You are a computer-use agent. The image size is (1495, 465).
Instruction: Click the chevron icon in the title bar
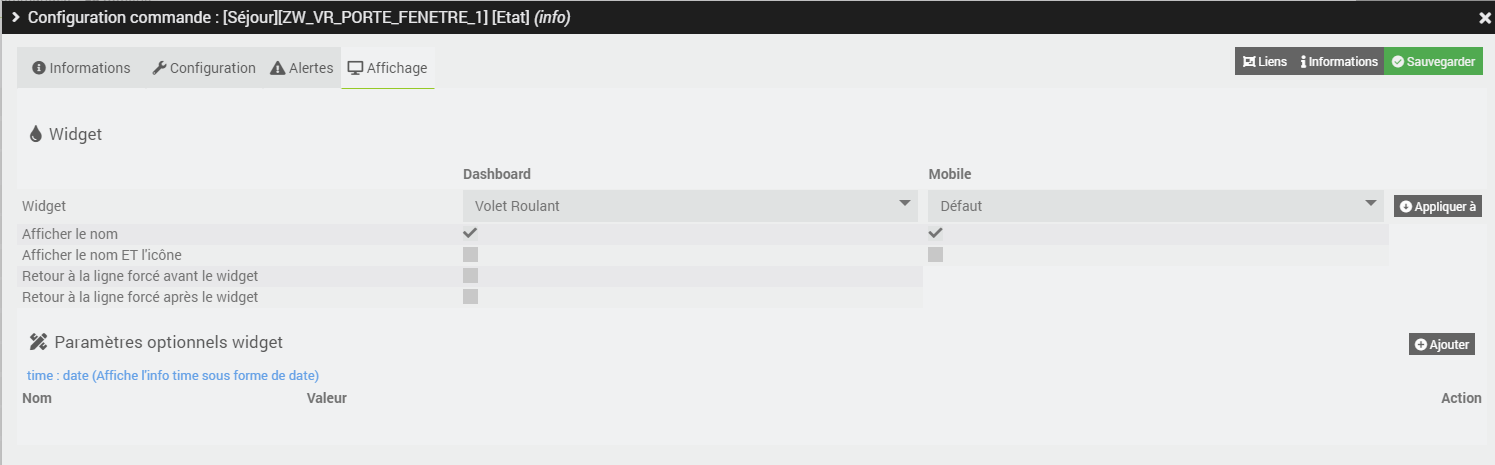(x=16, y=17)
